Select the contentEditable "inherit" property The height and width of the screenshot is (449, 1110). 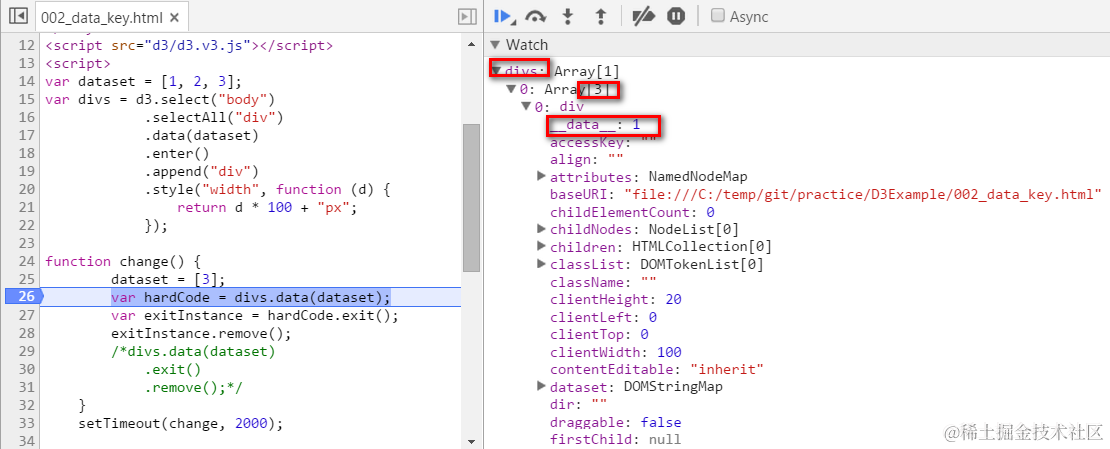click(x=656, y=370)
